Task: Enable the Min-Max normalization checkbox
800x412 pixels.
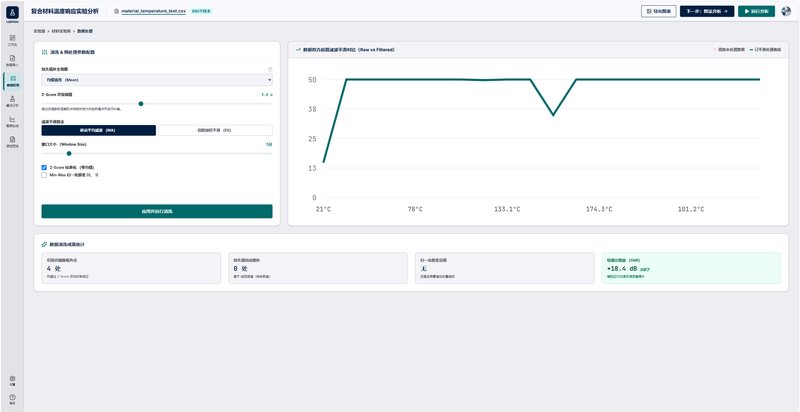Action: pyautogui.click(x=44, y=175)
